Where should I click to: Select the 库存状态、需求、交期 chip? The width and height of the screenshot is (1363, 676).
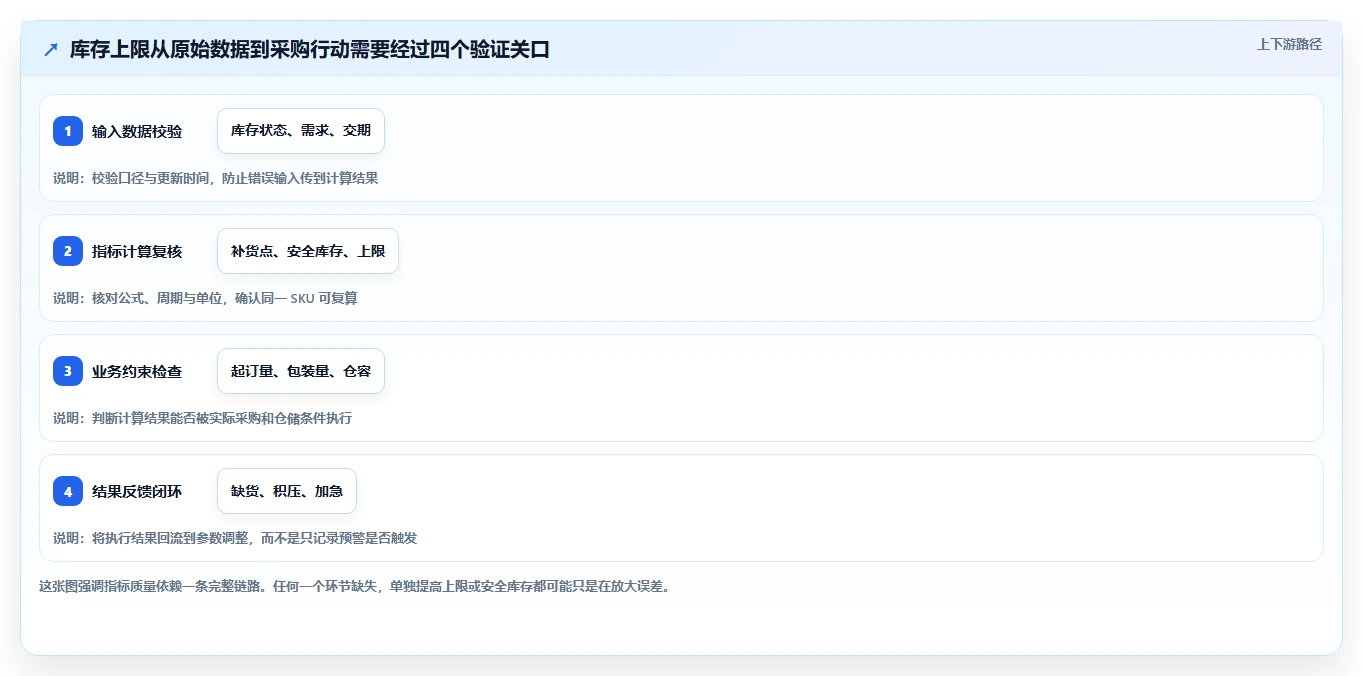pos(301,131)
